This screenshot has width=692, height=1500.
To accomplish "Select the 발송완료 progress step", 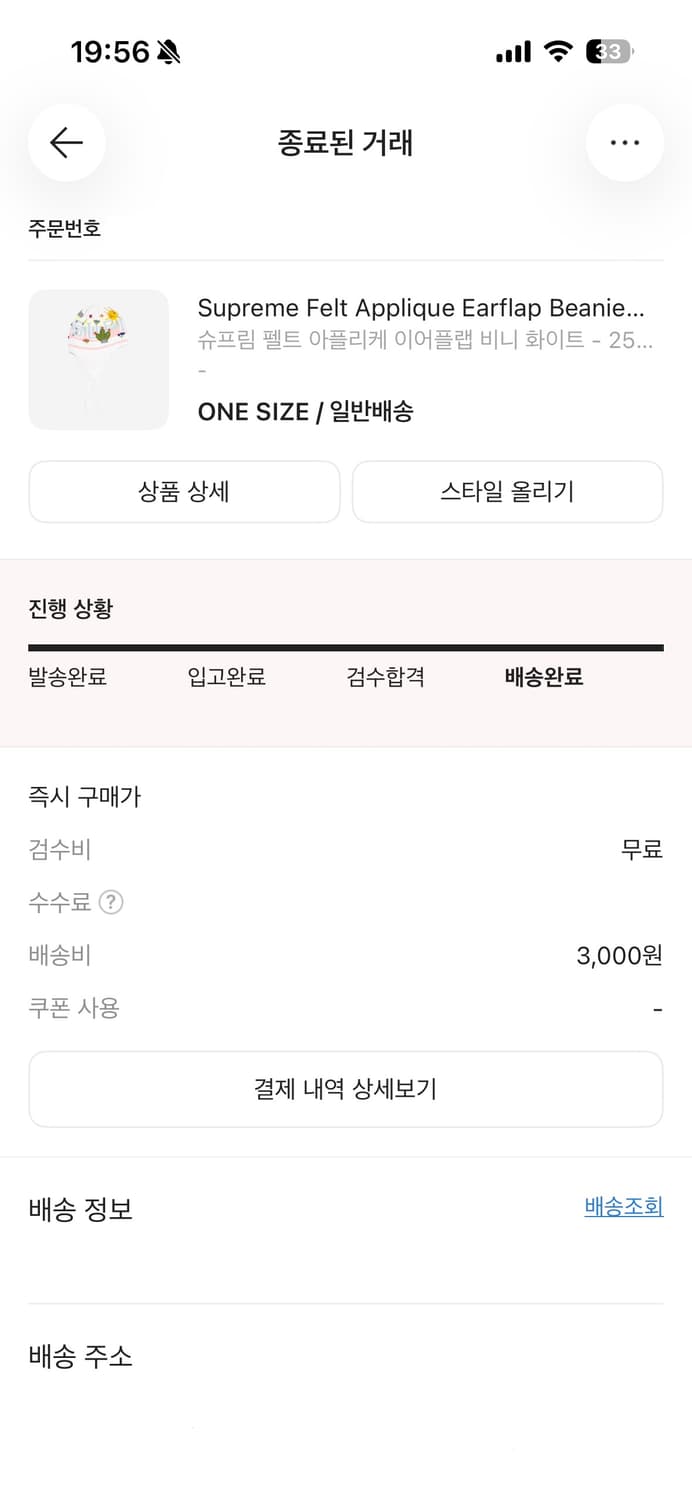I will pos(66,677).
